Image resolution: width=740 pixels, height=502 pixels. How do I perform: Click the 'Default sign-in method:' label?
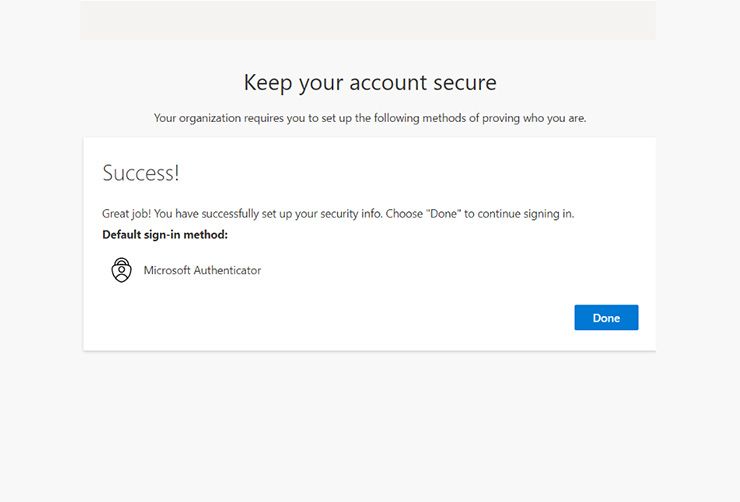point(165,234)
